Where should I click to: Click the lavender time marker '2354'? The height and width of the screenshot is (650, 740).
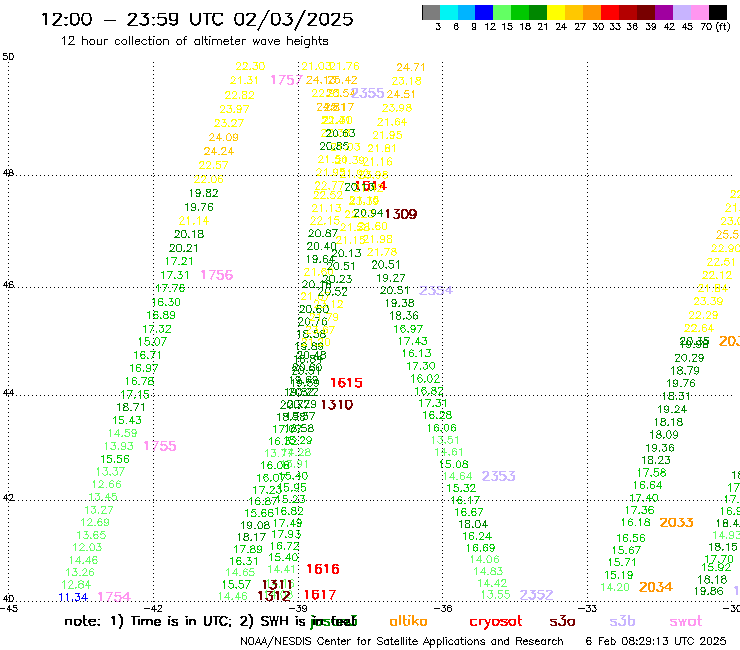436,290
